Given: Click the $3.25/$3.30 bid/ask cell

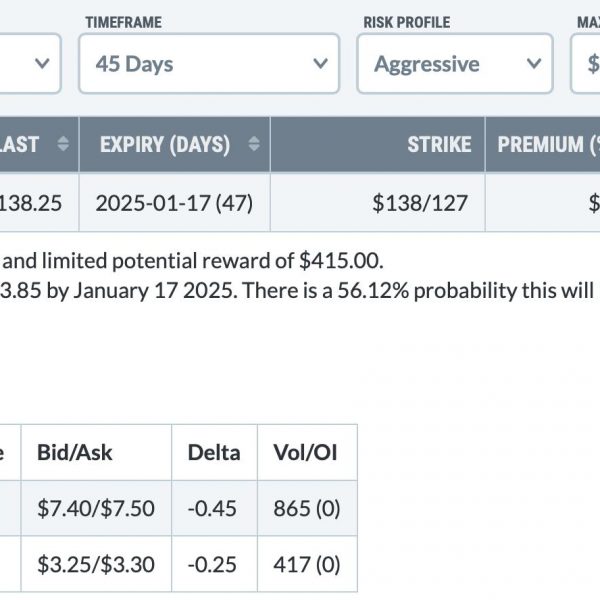Looking at the screenshot, I should coord(96,564).
